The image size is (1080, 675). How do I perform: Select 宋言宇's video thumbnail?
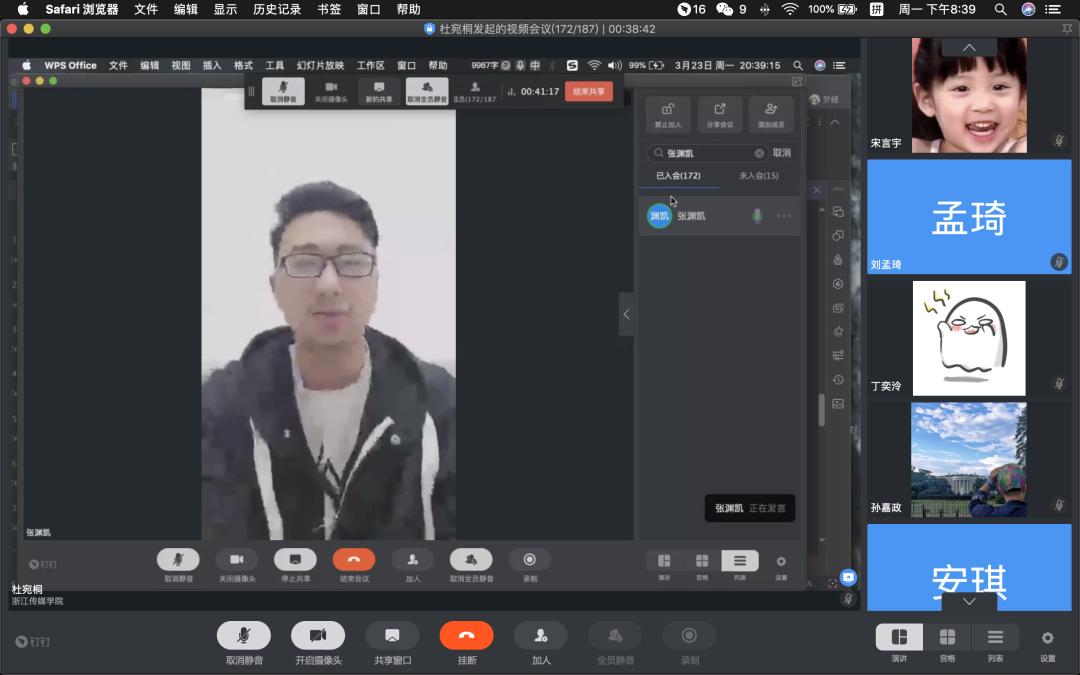(968, 96)
